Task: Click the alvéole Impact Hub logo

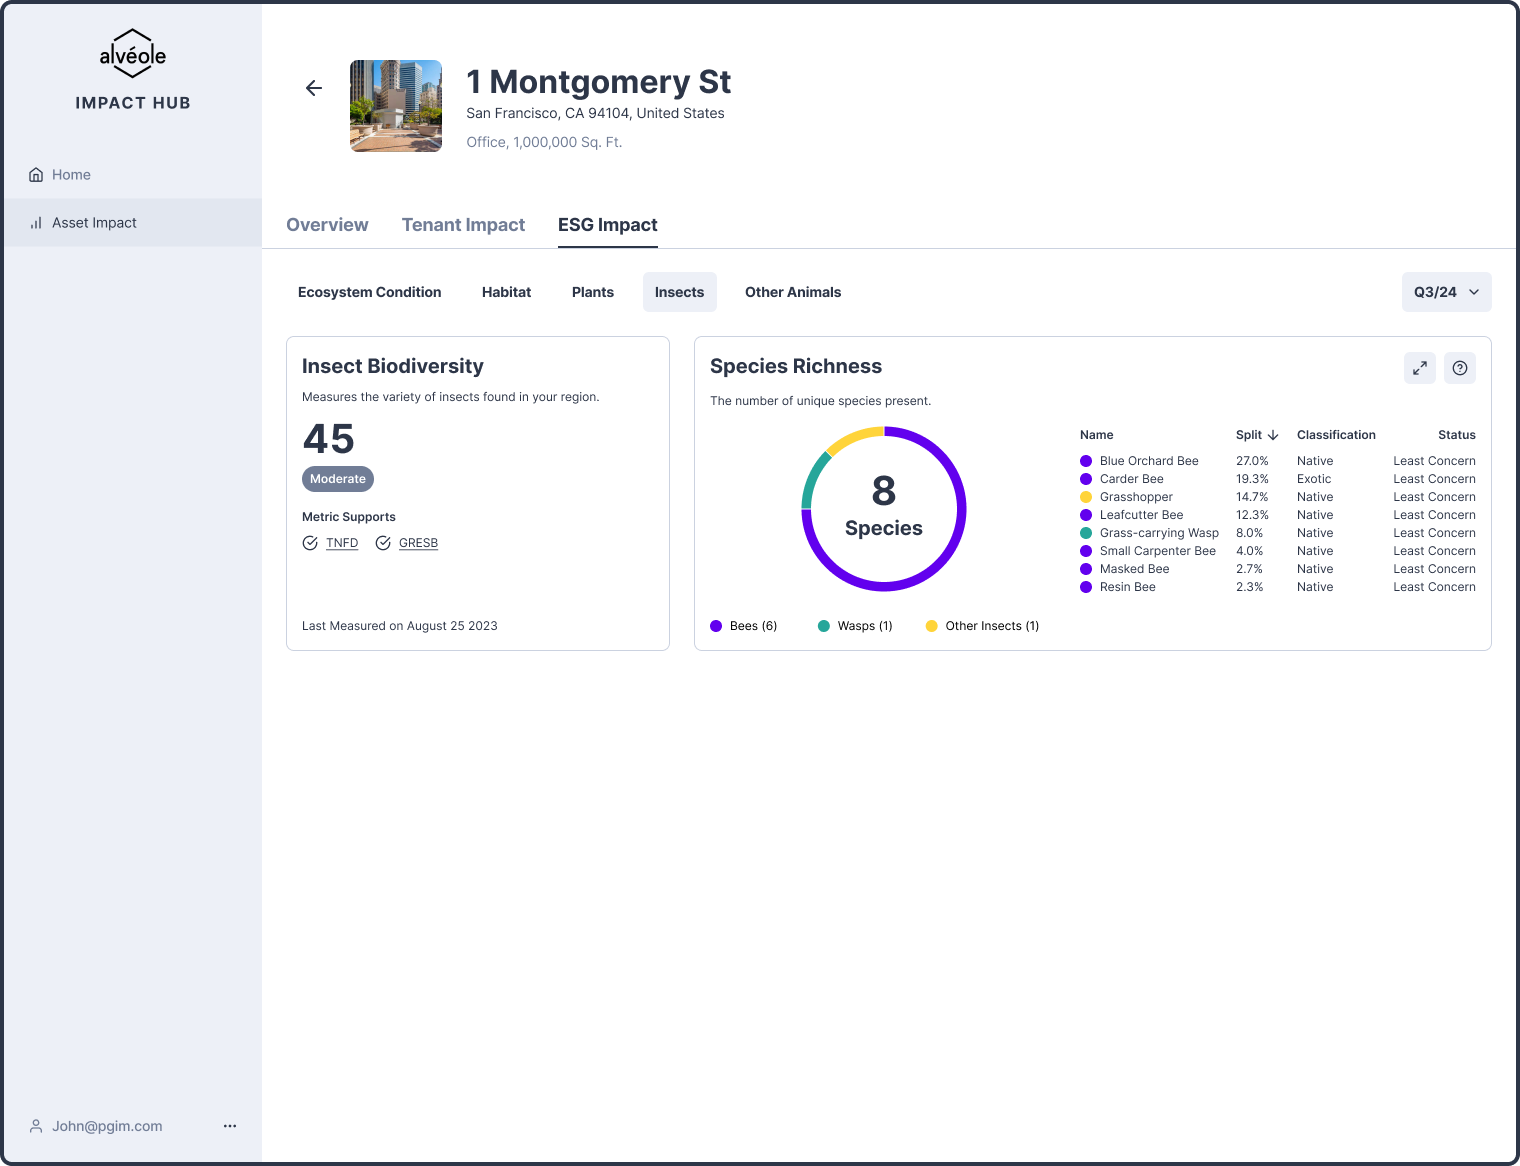Action: [x=133, y=70]
